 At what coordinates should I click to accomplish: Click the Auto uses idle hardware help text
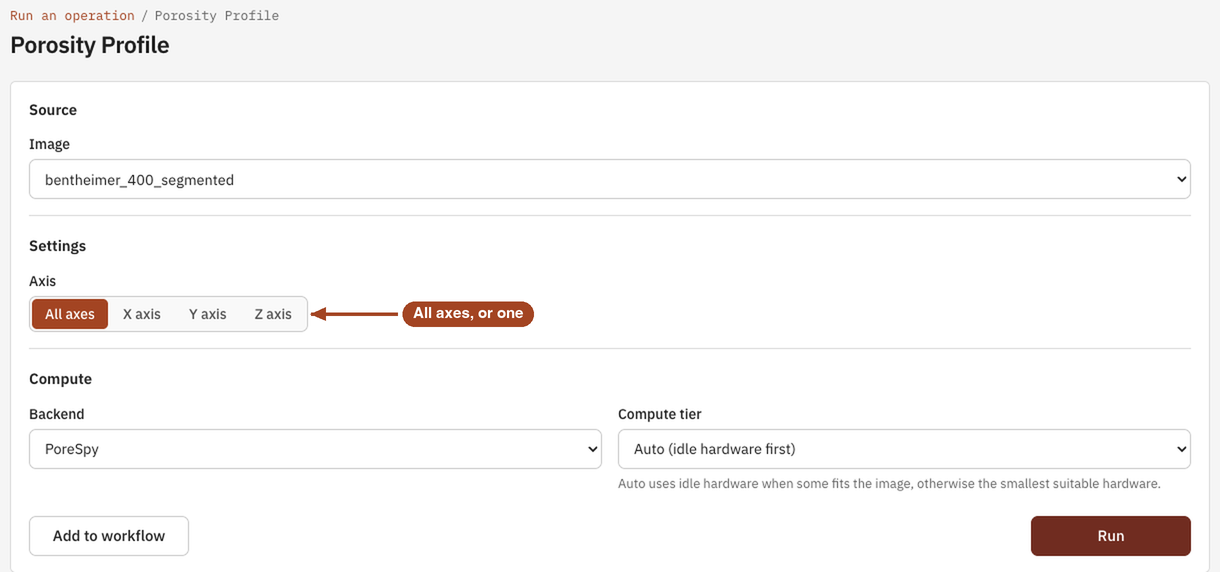pyautogui.click(x=889, y=484)
